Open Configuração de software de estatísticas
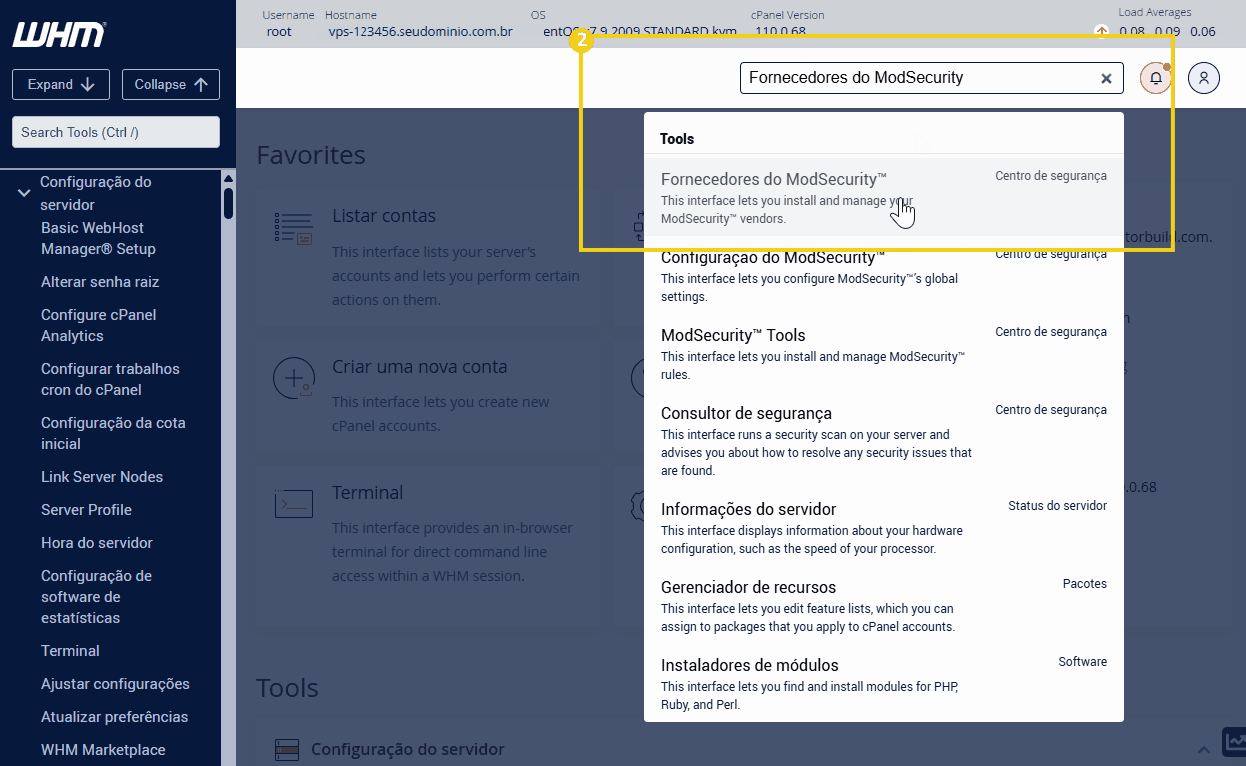Screen dimensions: 1246x766 96,597
